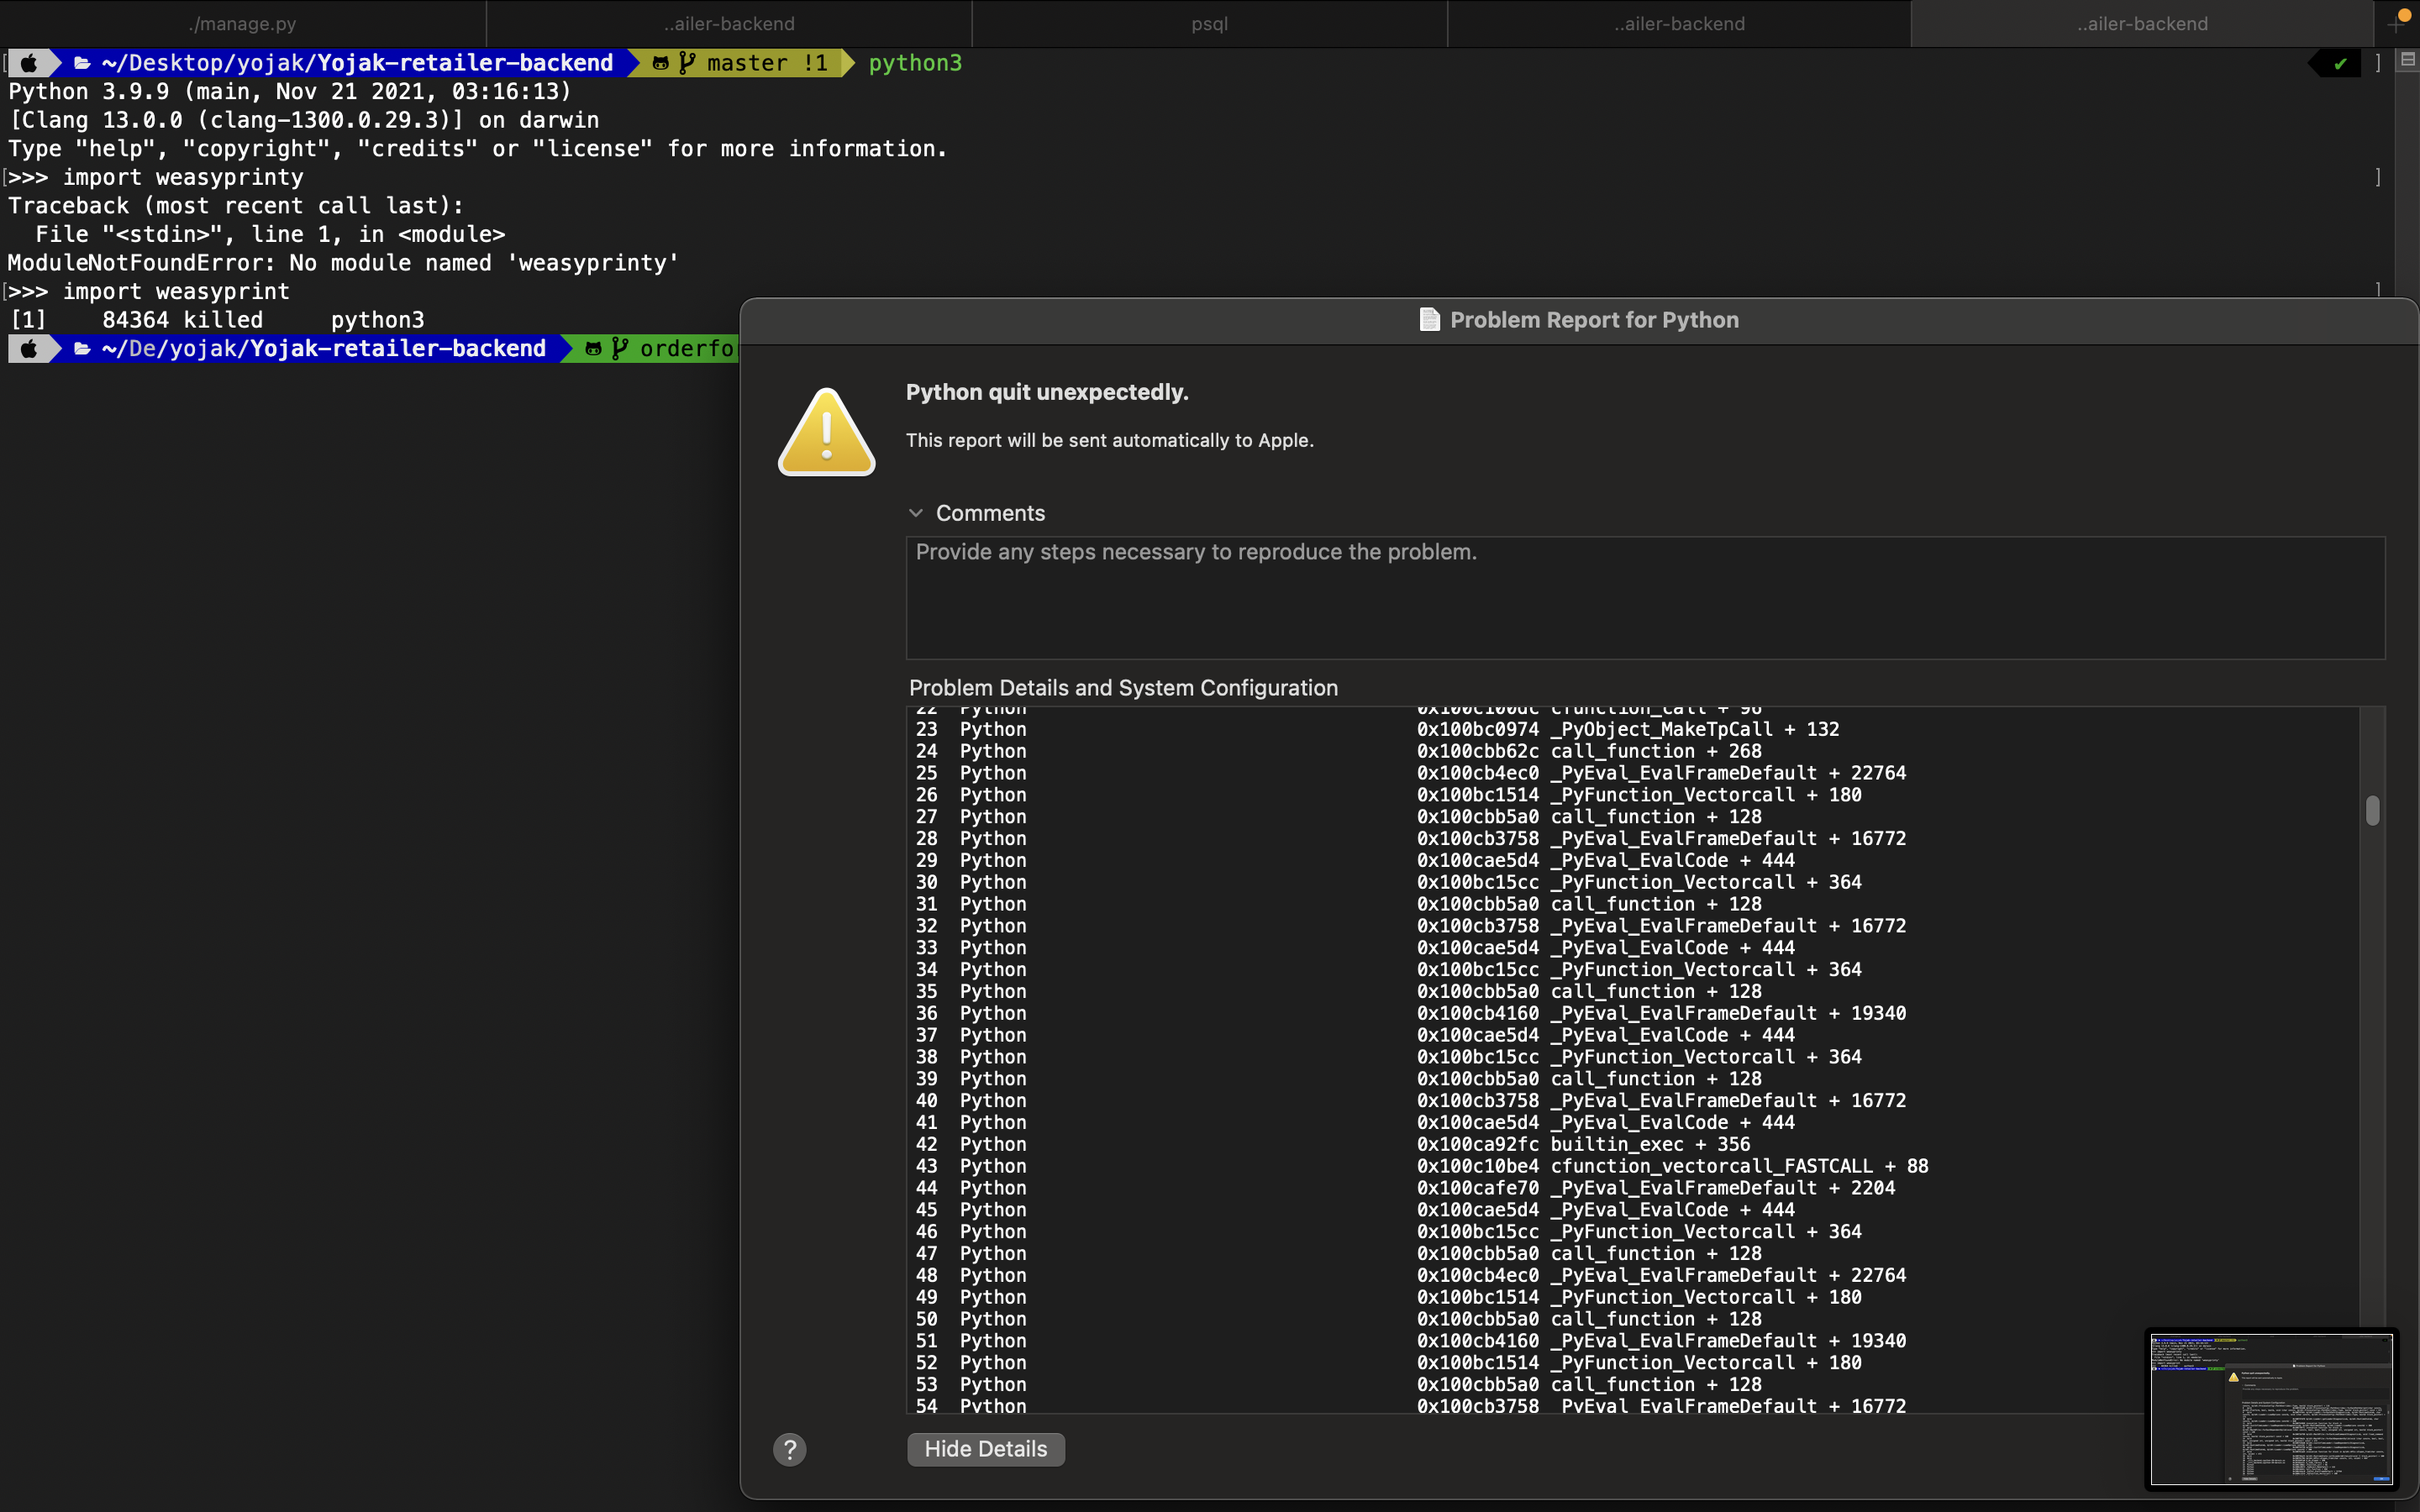Click the split-pane icon in the top-right corner
2420x1512 pixels.
2407,61
